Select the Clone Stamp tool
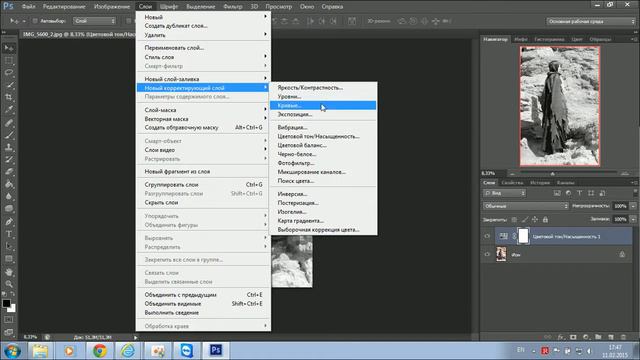 click(9, 147)
